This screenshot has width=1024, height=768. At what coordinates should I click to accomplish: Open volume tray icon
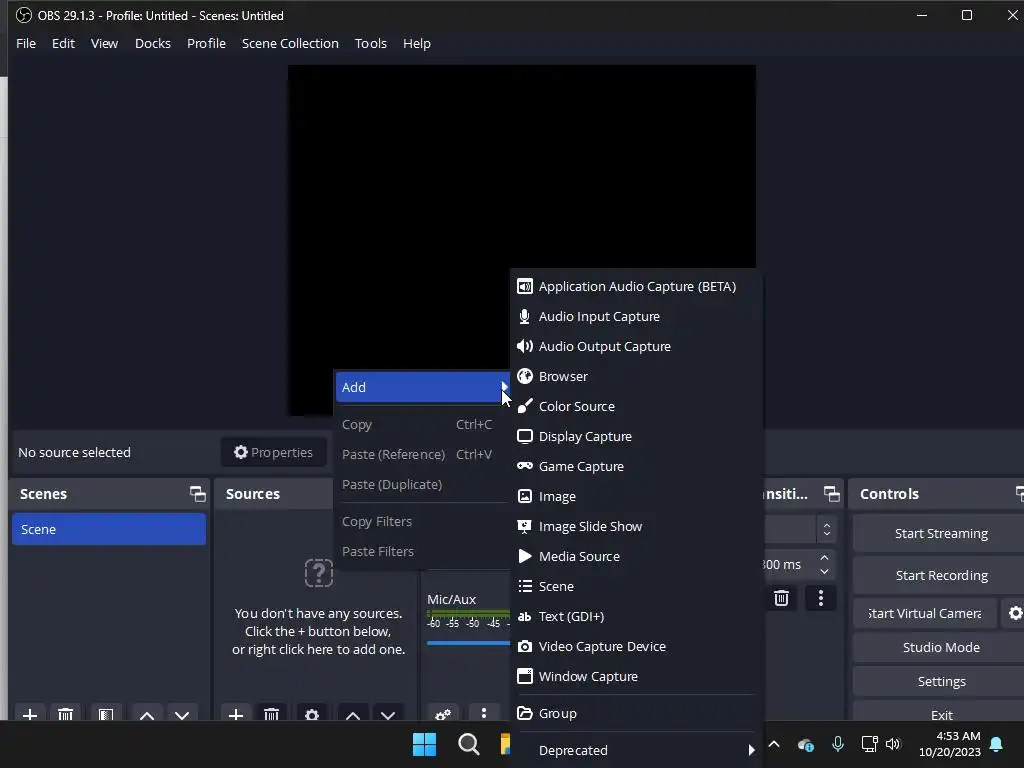click(x=893, y=744)
